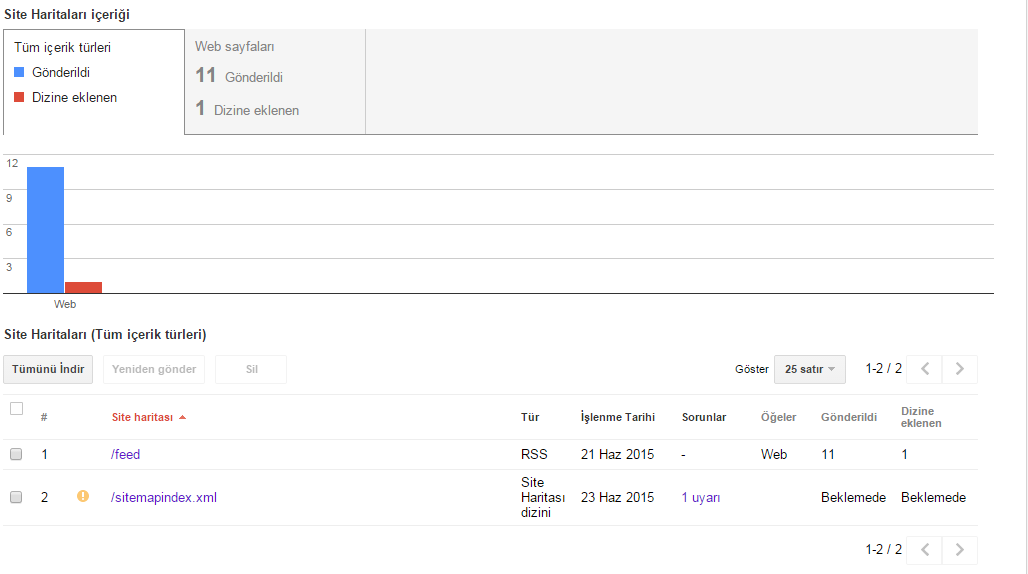Click the bottom next page arrow
The height and width of the screenshot is (574, 1028).
tap(960, 550)
